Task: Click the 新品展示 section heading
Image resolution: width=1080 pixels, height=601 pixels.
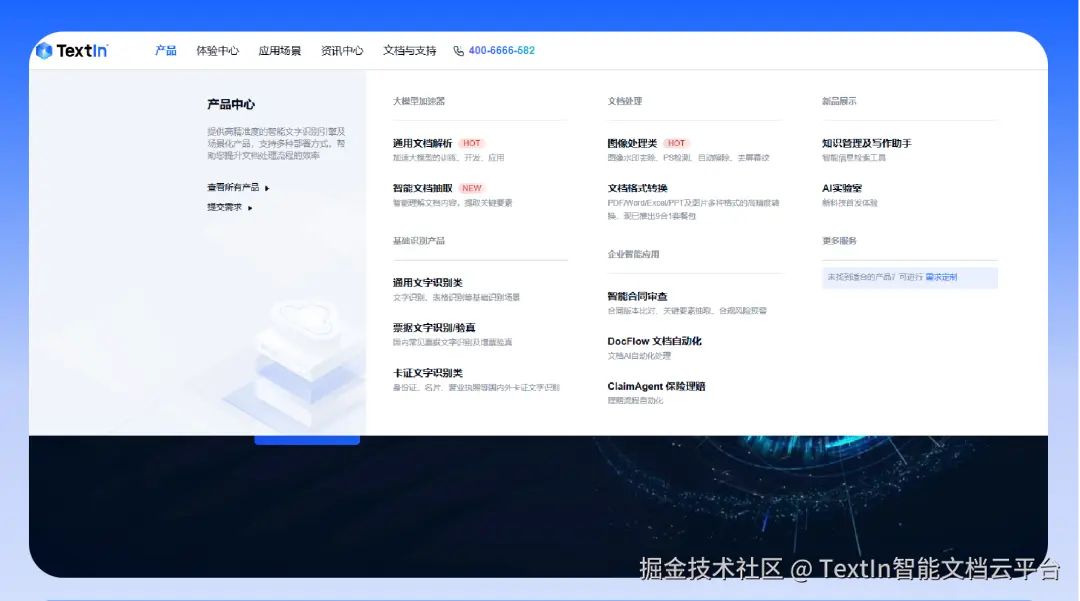Action: tap(839, 101)
